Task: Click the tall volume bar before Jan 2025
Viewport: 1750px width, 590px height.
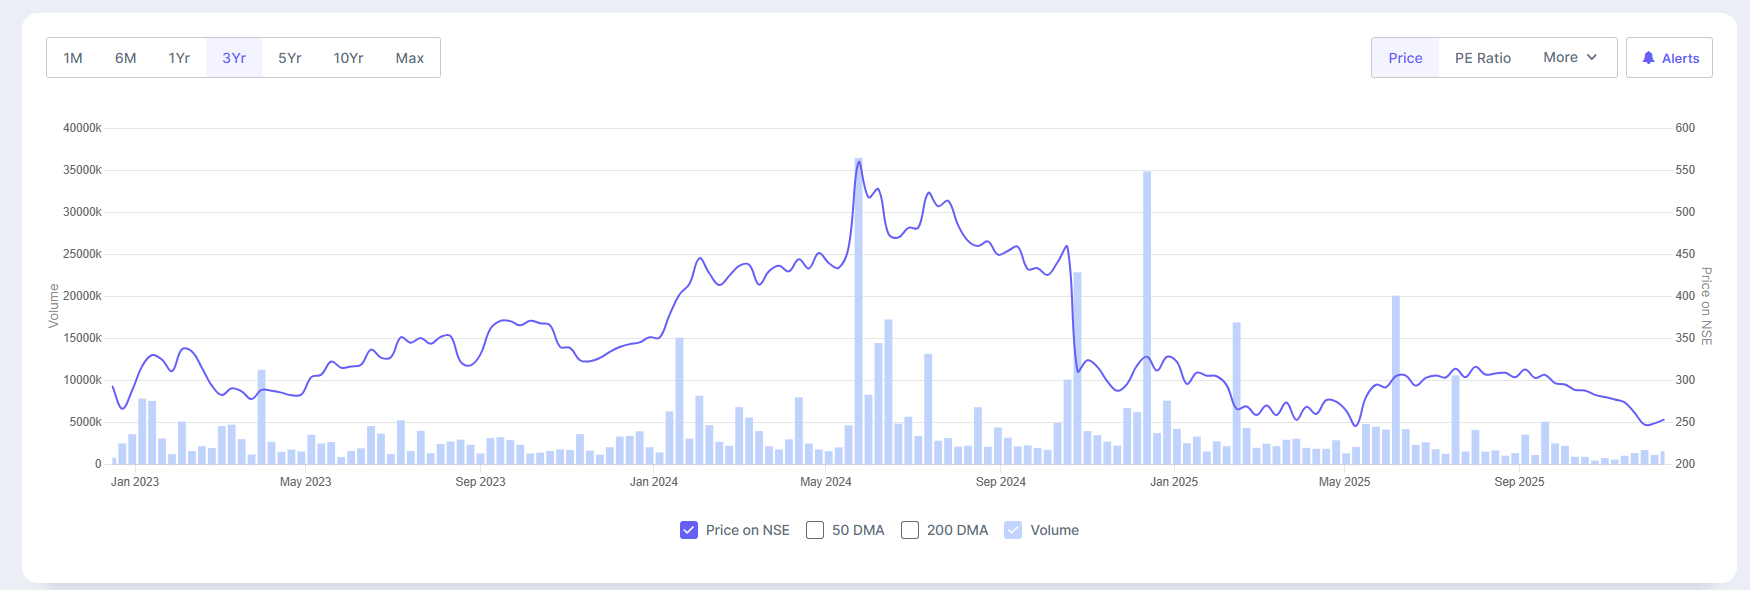Action: (x=1147, y=320)
